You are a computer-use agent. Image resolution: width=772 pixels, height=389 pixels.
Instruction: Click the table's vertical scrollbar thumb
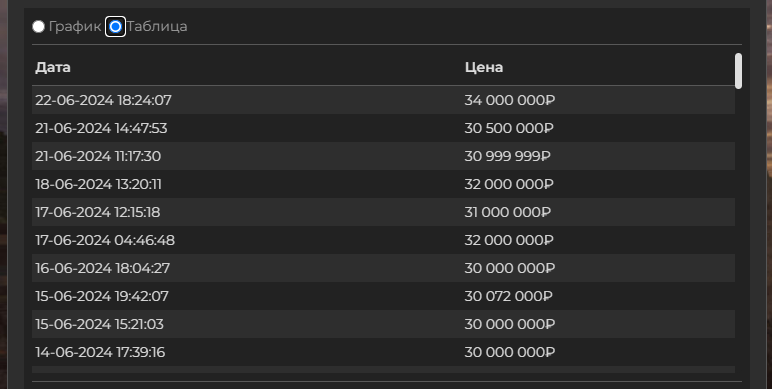[738, 71]
